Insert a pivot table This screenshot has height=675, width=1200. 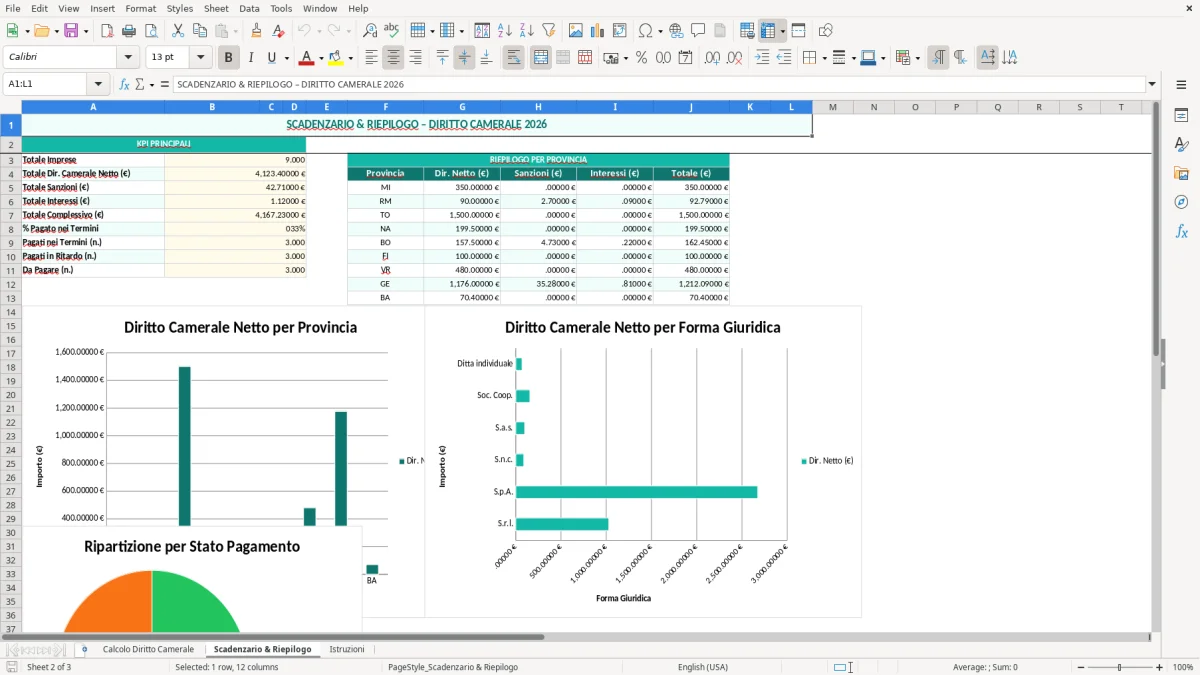[x=620, y=31]
